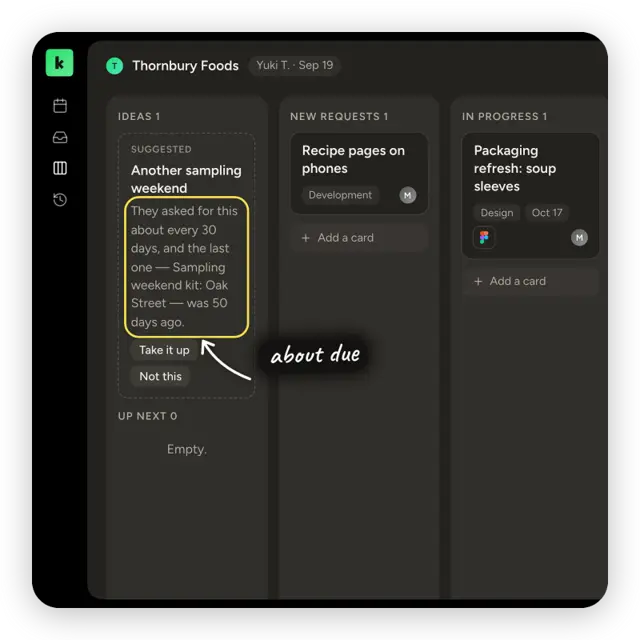
Task: Click the green k app logo
Action: (60, 63)
